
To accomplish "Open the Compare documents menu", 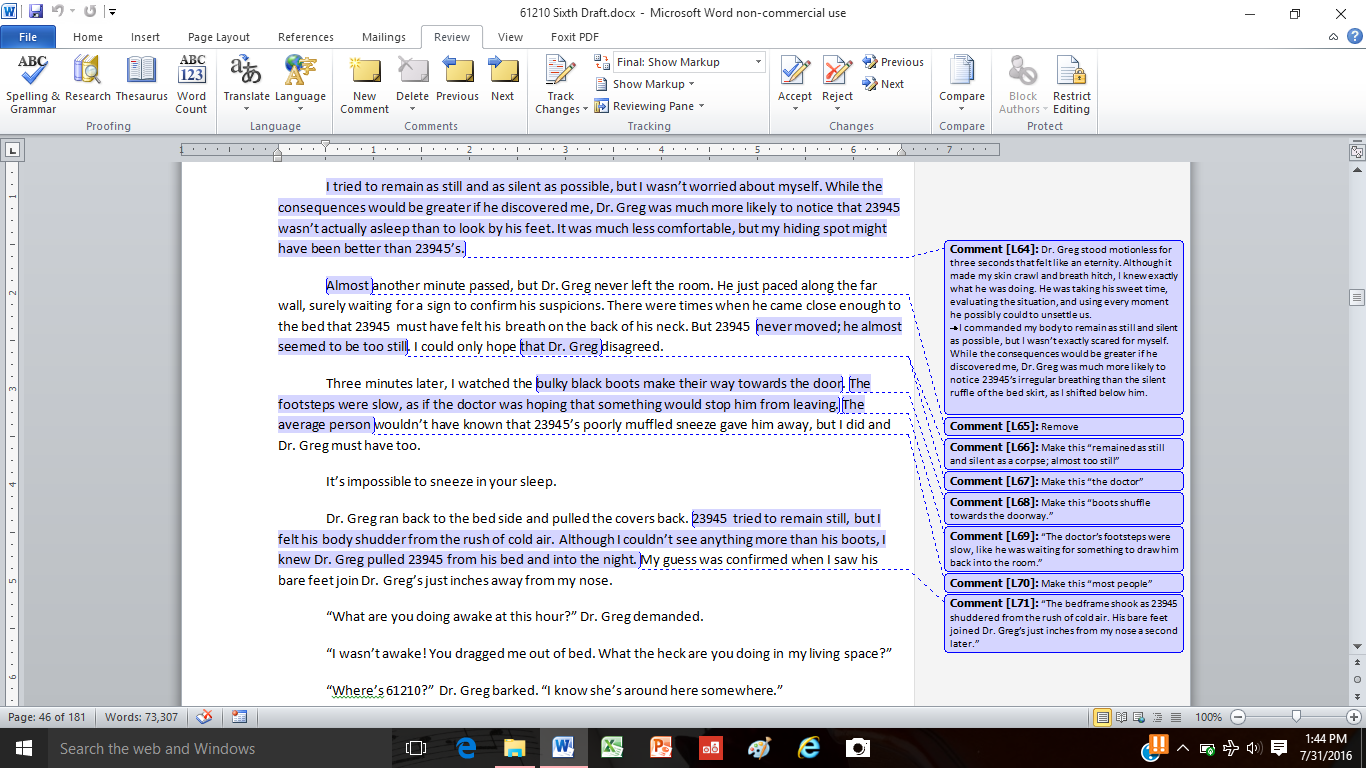I will [962, 85].
